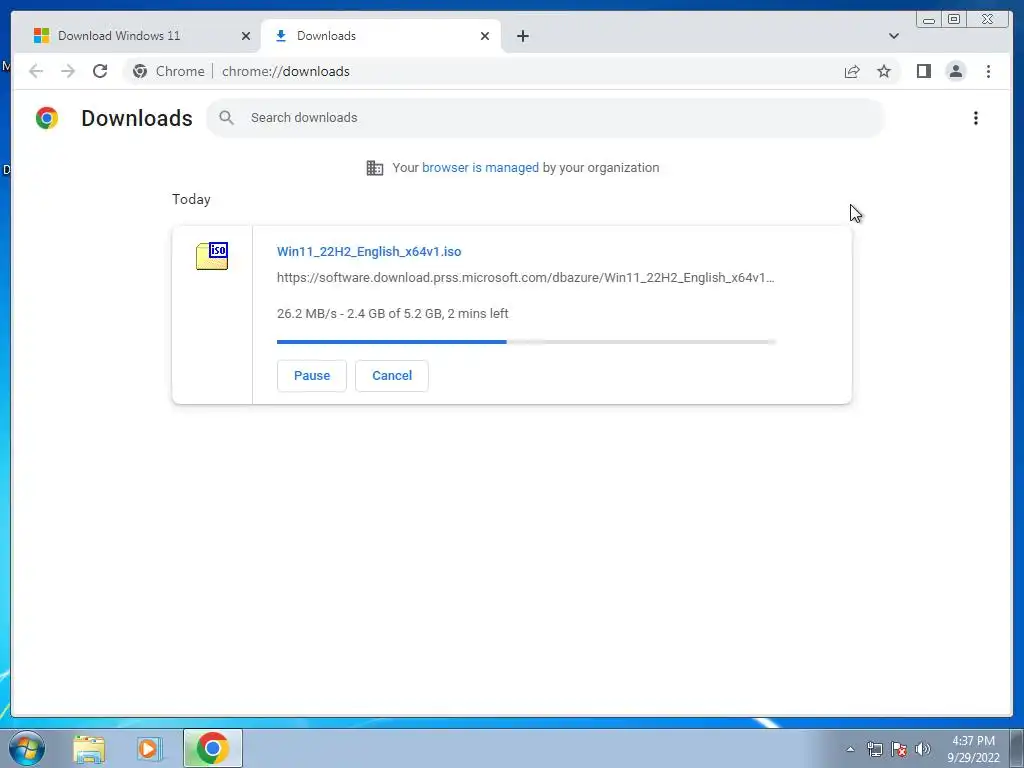Close the Downloads tab
This screenshot has height=768, width=1024.
point(485,36)
